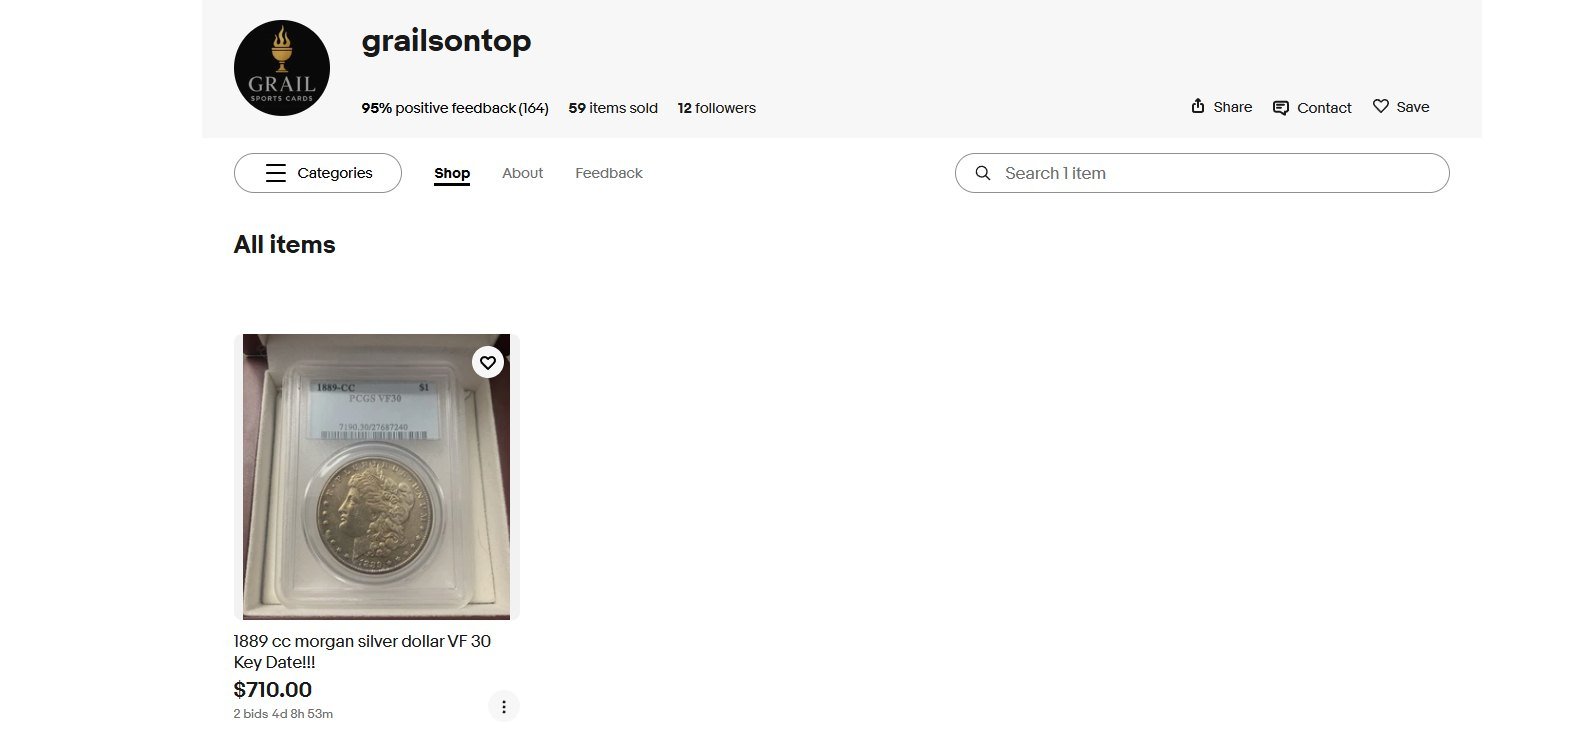Focus the Search 1 item field

point(1202,173)
